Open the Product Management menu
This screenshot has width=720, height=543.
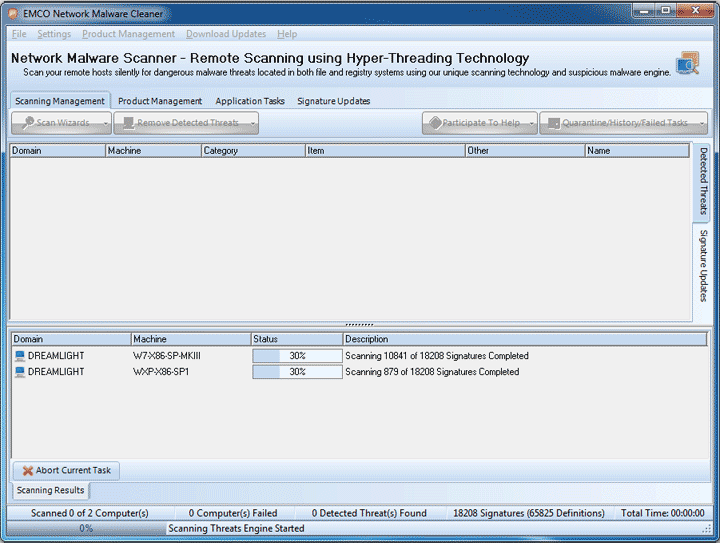click(128, 34)
